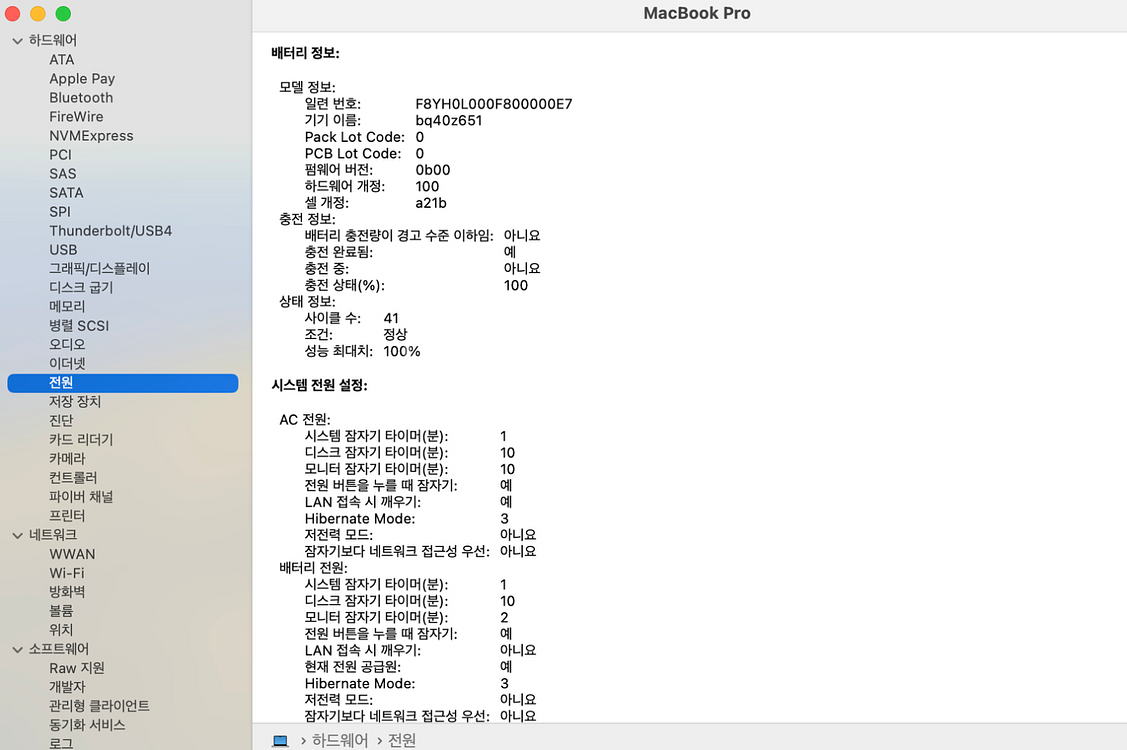Click 하드웨어 in the bottom path bar
This screenshot has width=1127, height=750.
click(x=340, y=740)
